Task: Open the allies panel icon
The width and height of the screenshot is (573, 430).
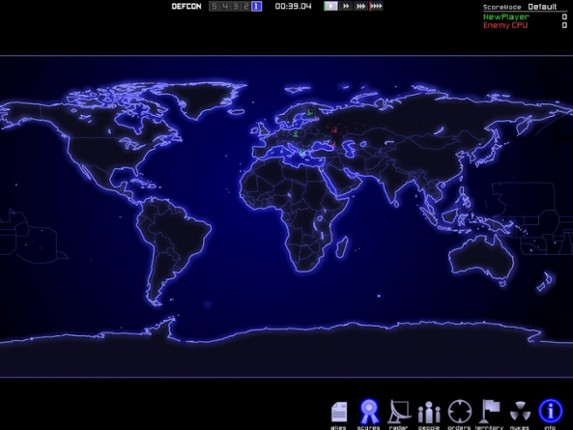Action: (x=339, y=412)
